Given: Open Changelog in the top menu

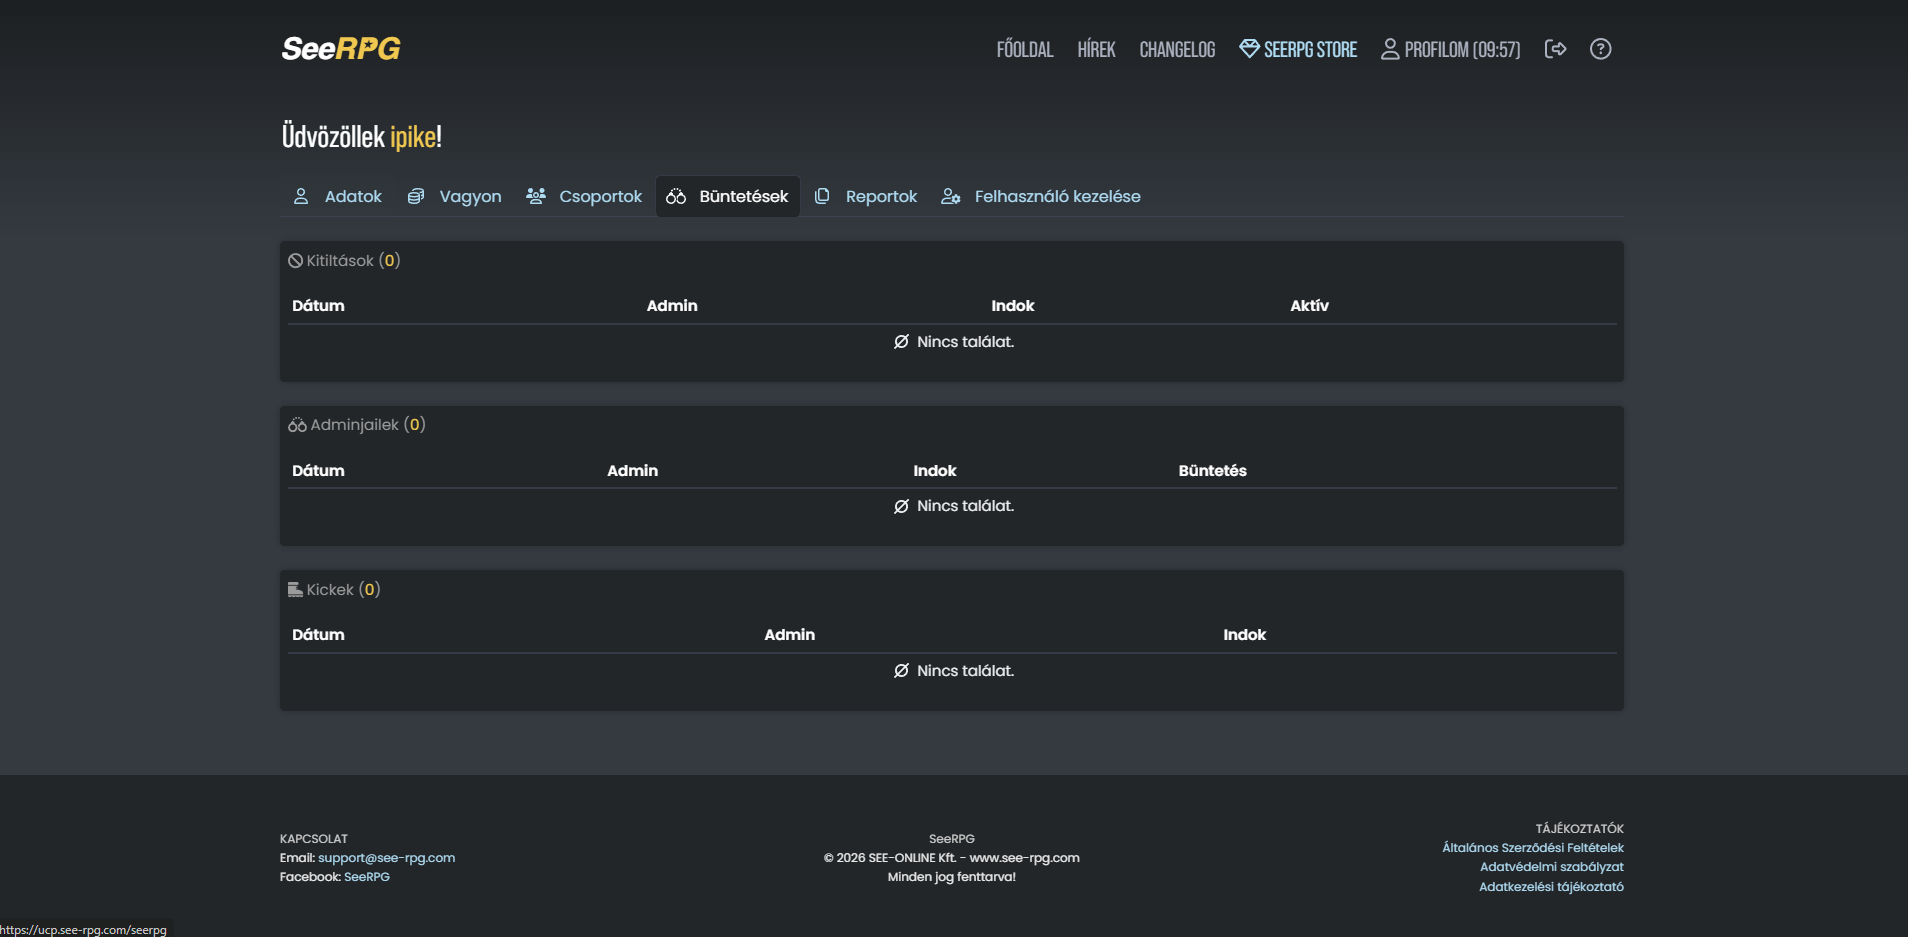Looking at the screenshot, I should (x=1177, y=49).
